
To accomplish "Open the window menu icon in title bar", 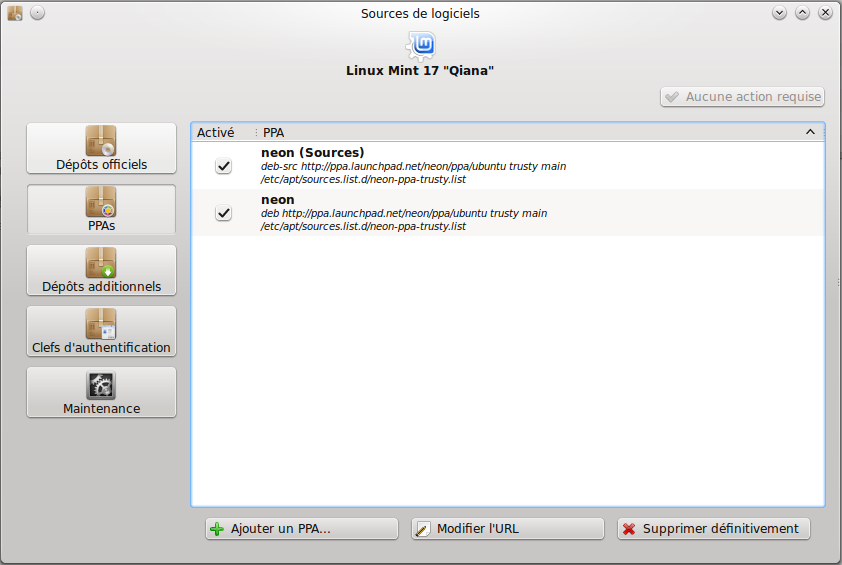I will 15,13.
